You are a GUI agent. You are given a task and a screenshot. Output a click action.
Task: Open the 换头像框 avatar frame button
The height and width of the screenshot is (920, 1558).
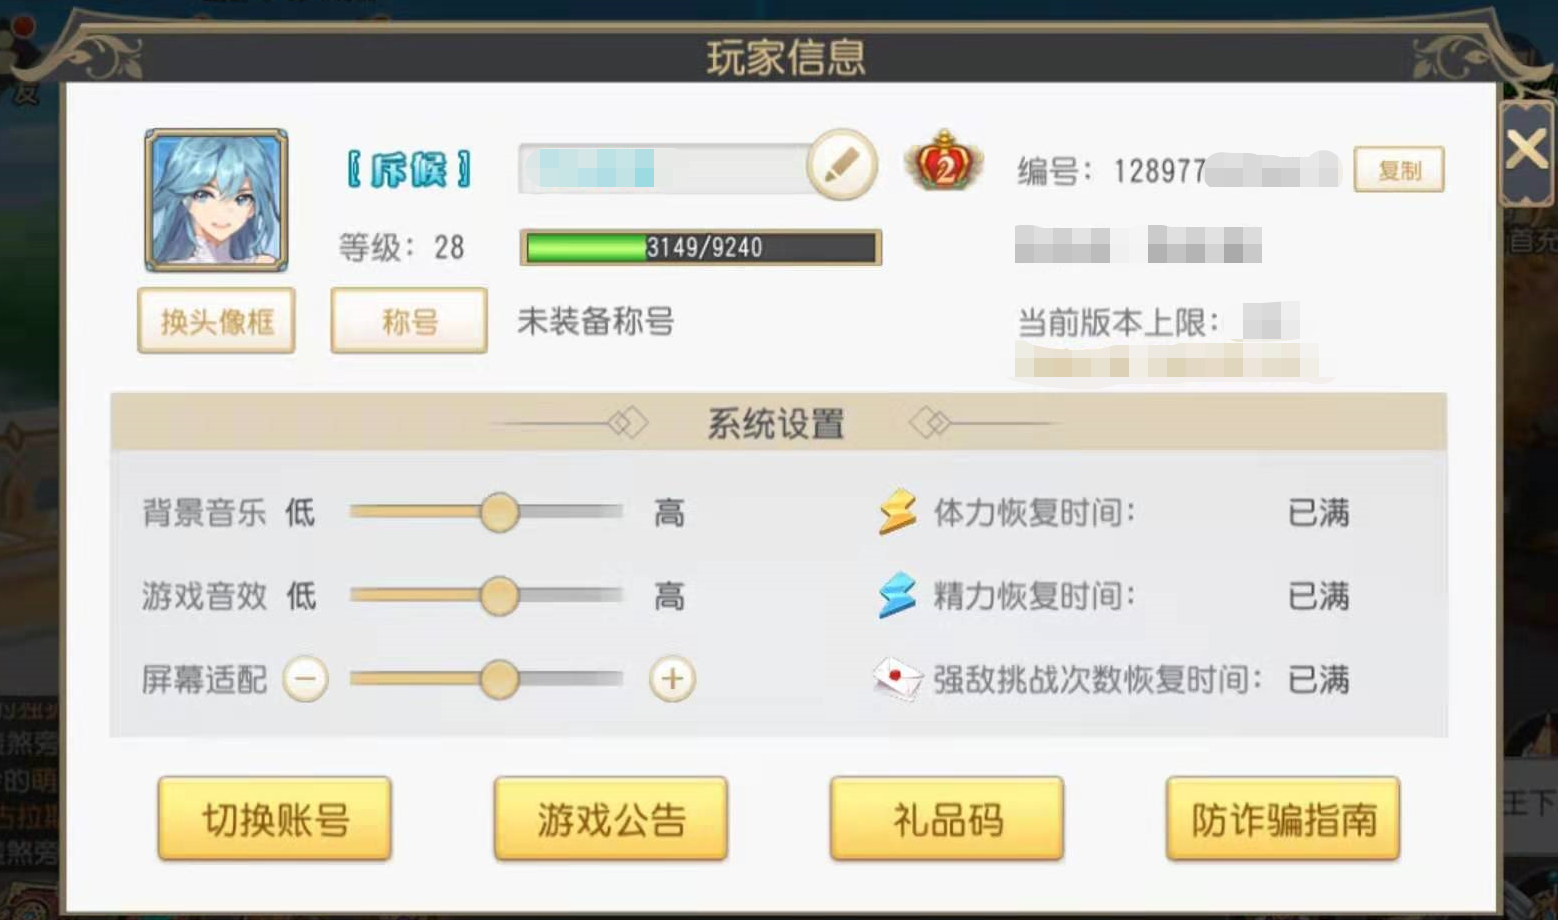[216, 321]
